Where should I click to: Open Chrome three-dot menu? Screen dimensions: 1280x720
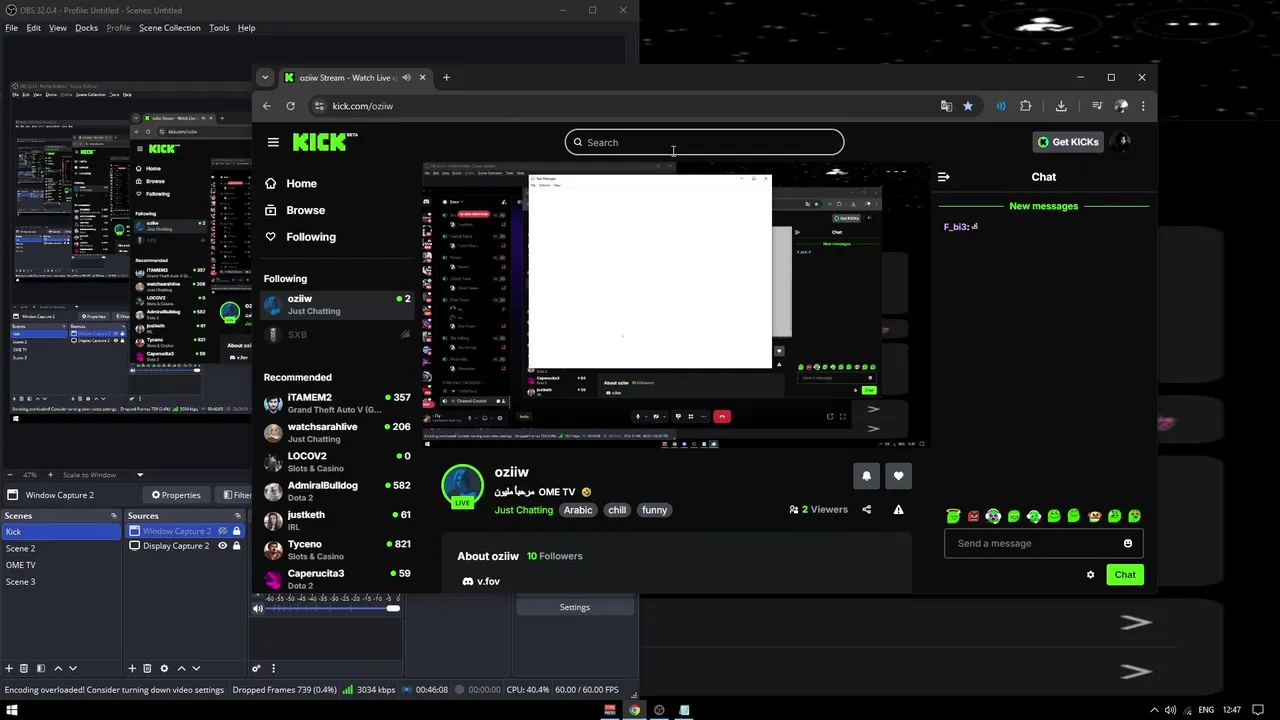(x=1143, y=106)
